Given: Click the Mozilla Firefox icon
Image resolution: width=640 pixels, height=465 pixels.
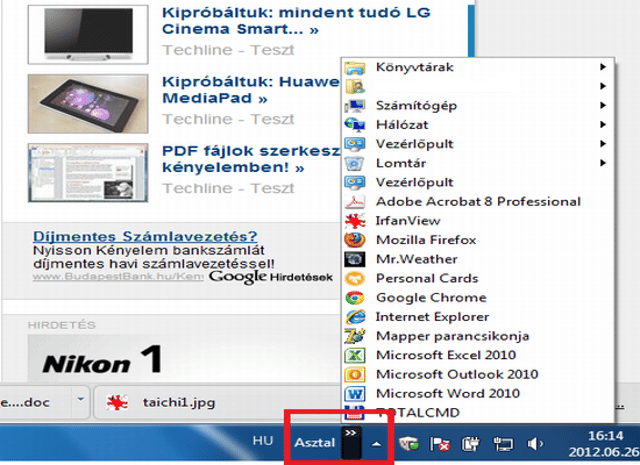Looking at the screenshot, I should pyautogui.click(x=355, y=240).
